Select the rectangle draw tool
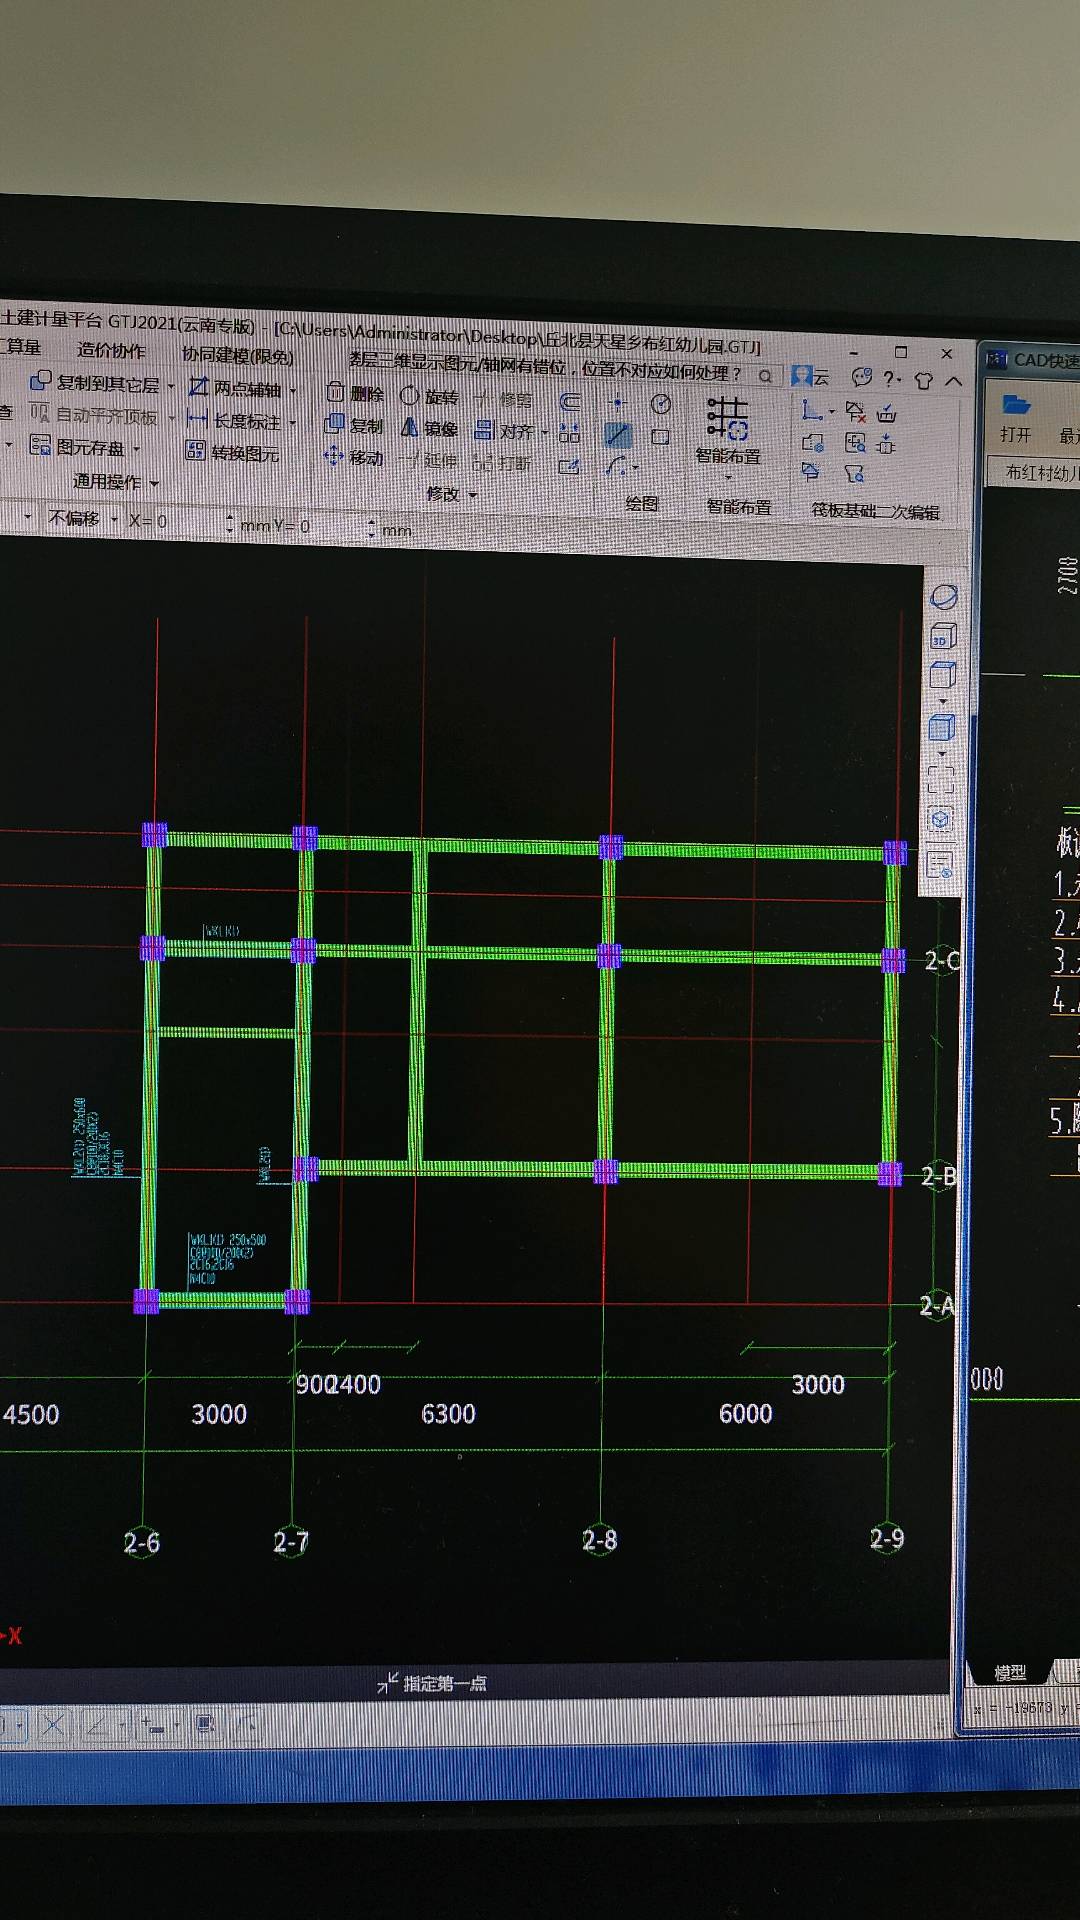The width and height of the screenshot is (1080, 1920). point(660,437)
